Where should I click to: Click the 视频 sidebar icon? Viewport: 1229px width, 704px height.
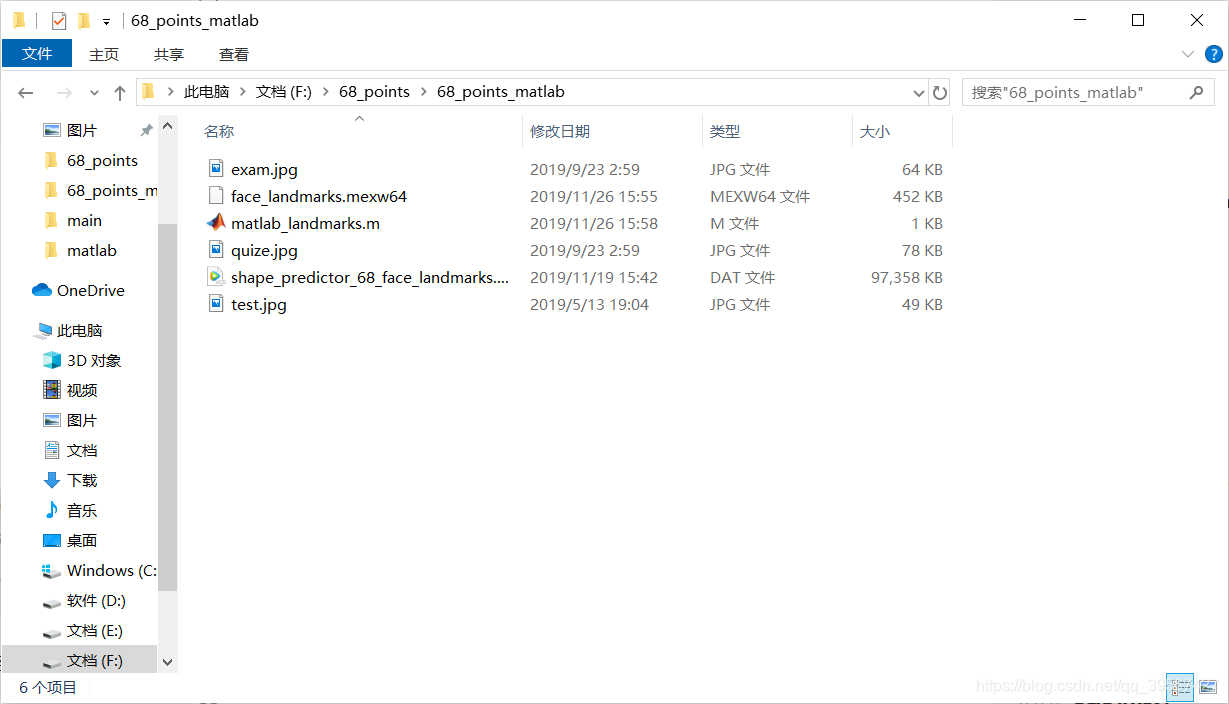52,390
